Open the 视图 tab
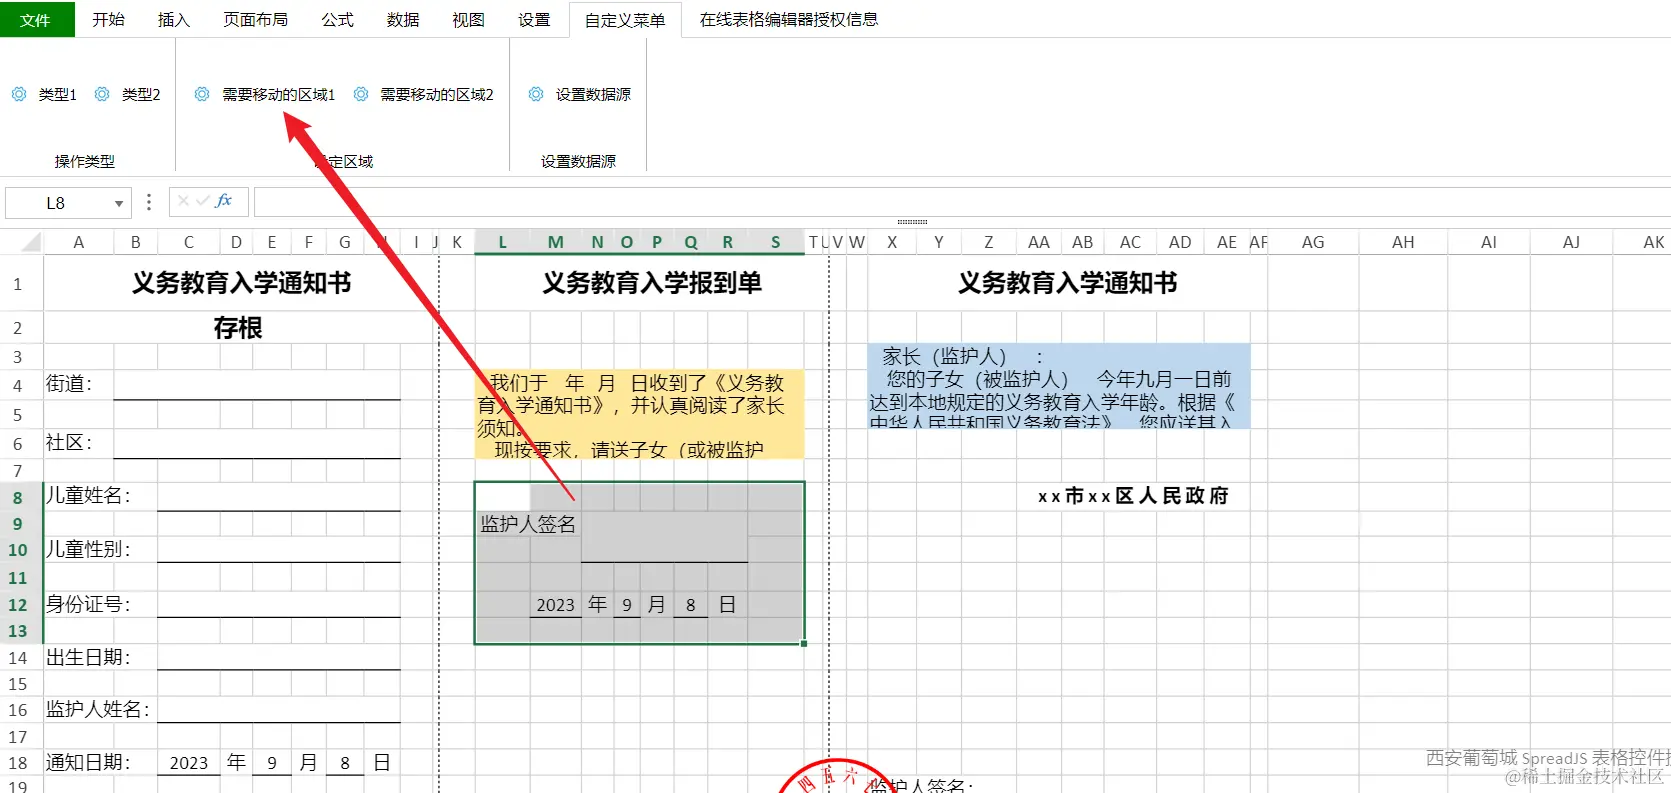Viewport: 1671px width, 793px height. (468, 19)
